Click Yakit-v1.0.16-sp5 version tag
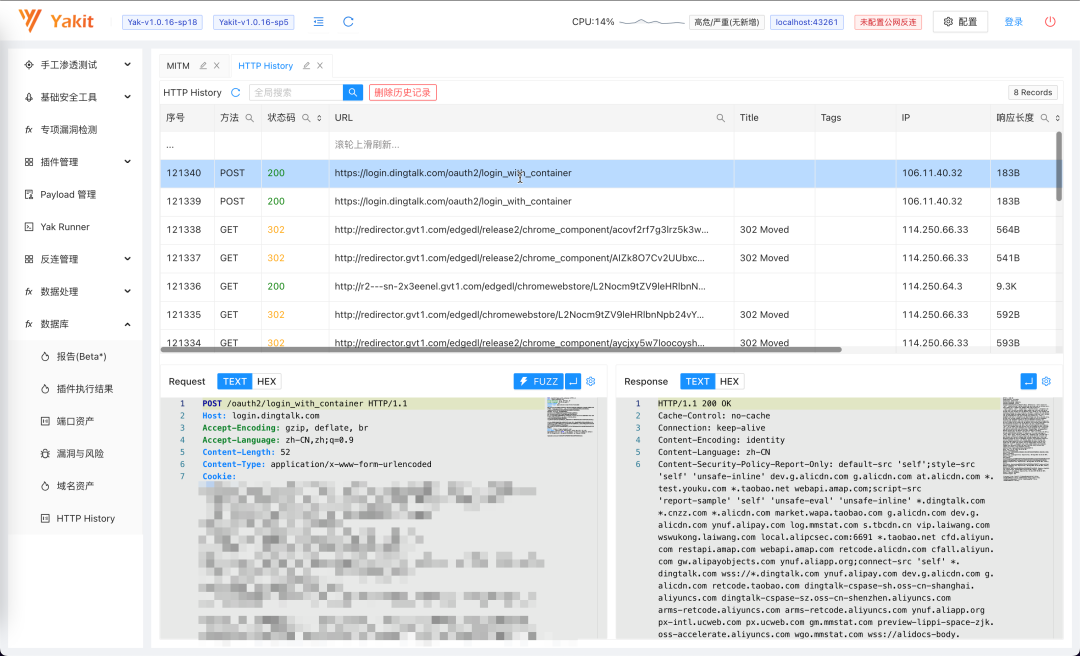The width and height of the screenshot is (1080, 656). coord(253,22)
